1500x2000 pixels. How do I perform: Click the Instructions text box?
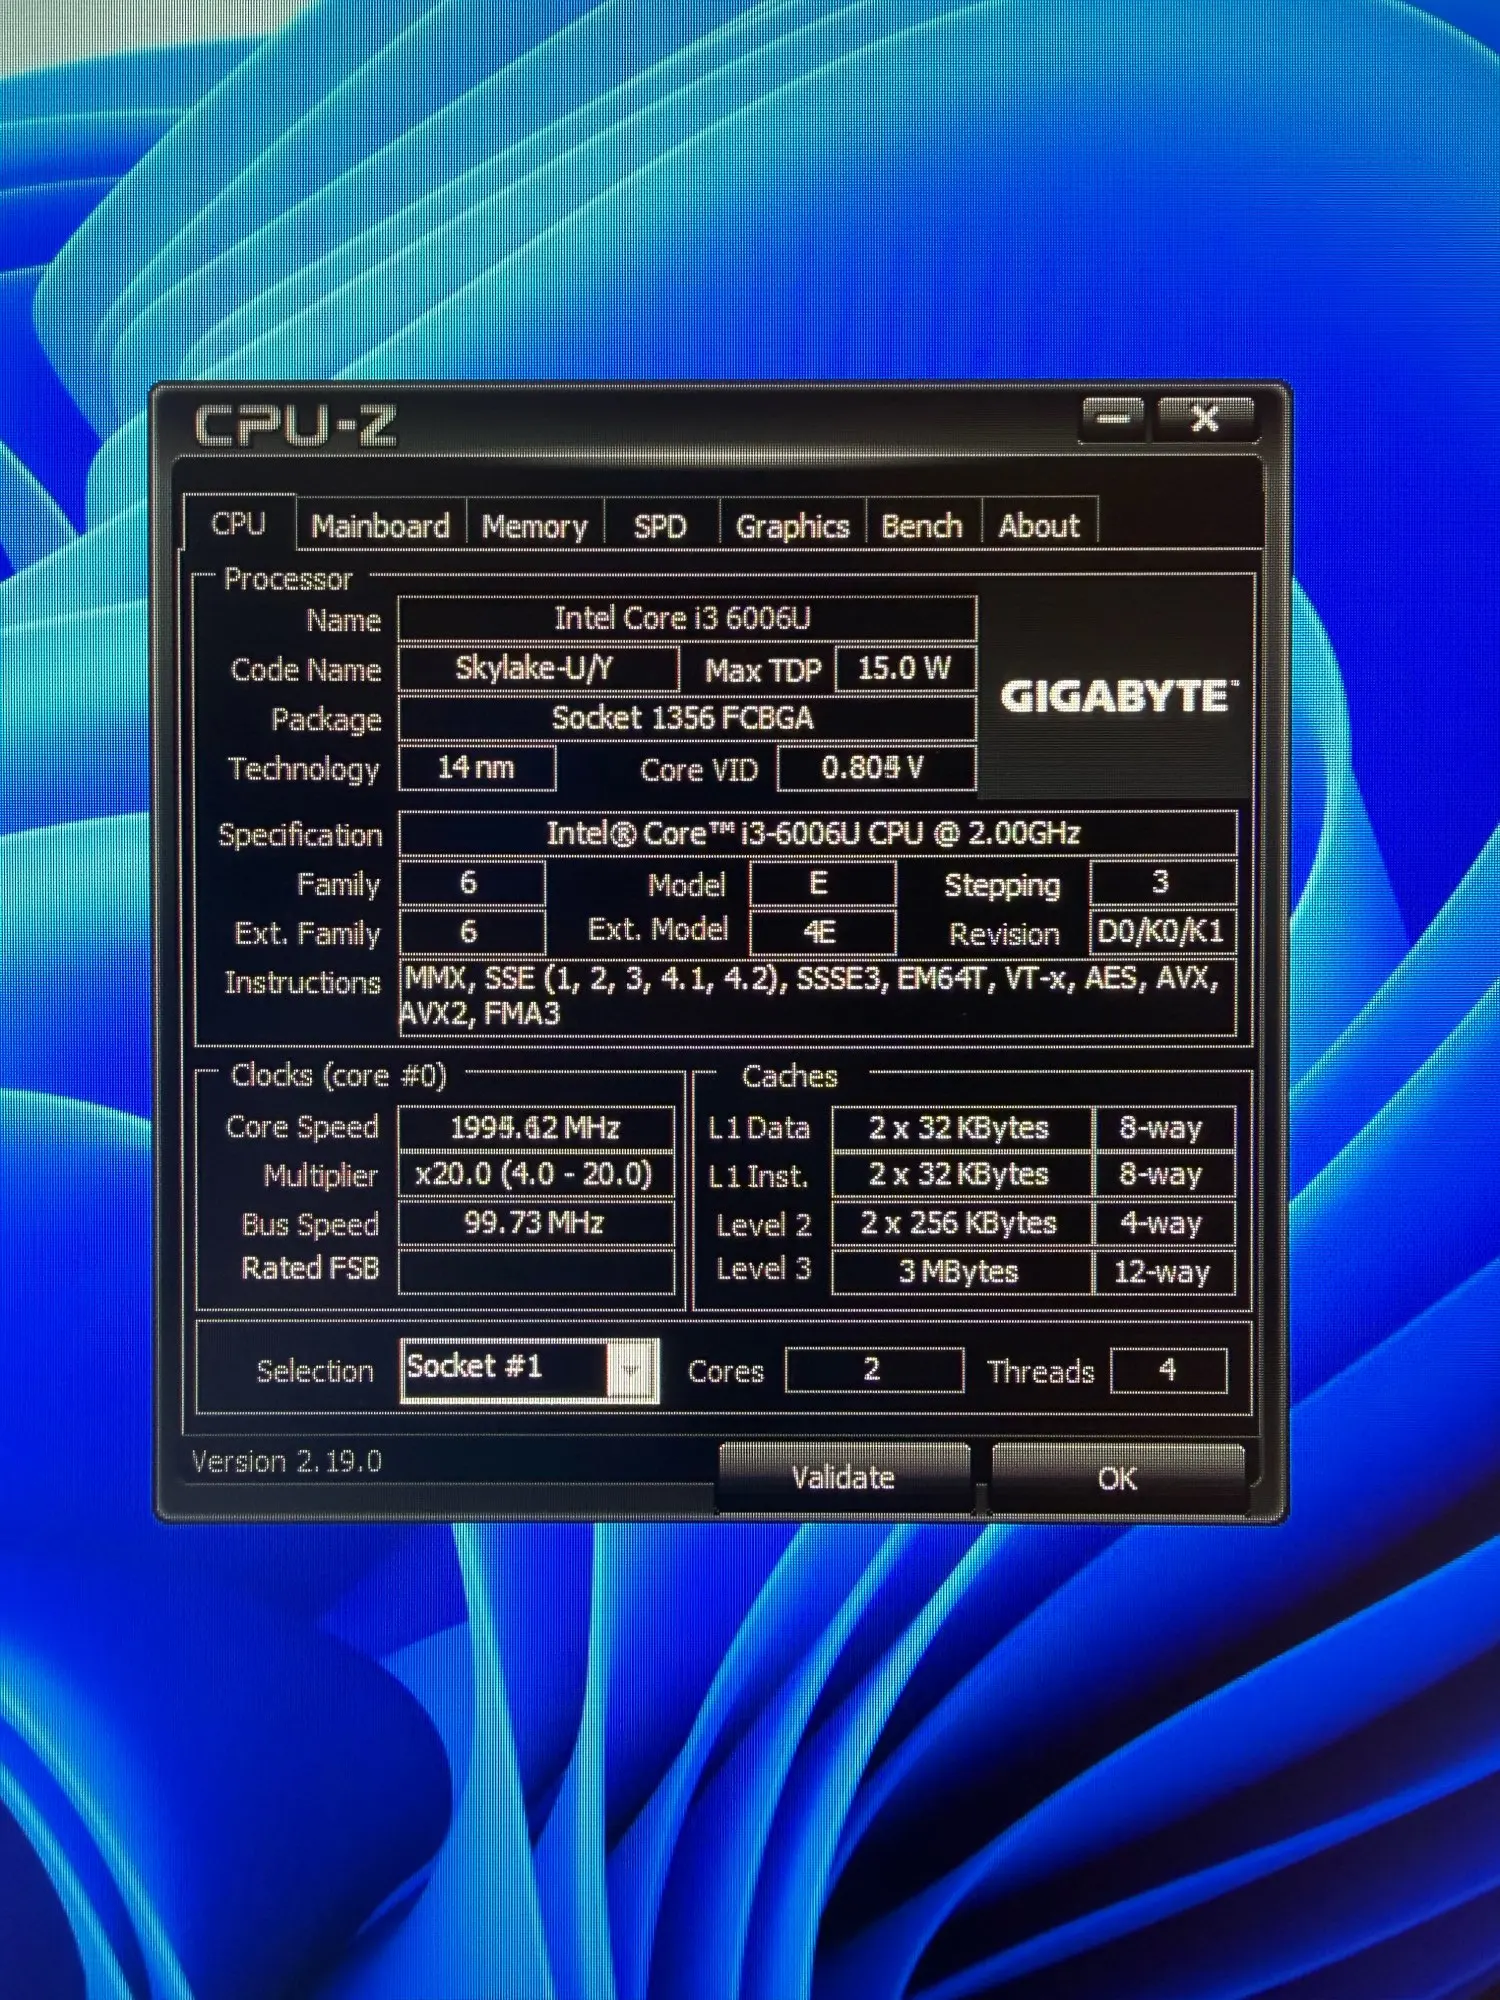click(x=817, y=996)
